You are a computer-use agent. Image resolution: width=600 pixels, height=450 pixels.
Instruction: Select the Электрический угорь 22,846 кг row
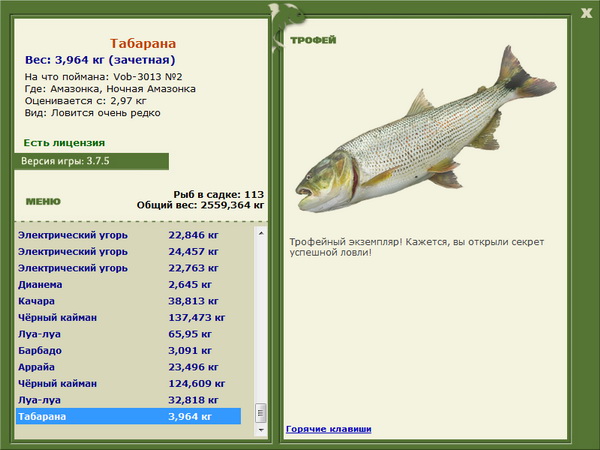click(x=129, y=235)
